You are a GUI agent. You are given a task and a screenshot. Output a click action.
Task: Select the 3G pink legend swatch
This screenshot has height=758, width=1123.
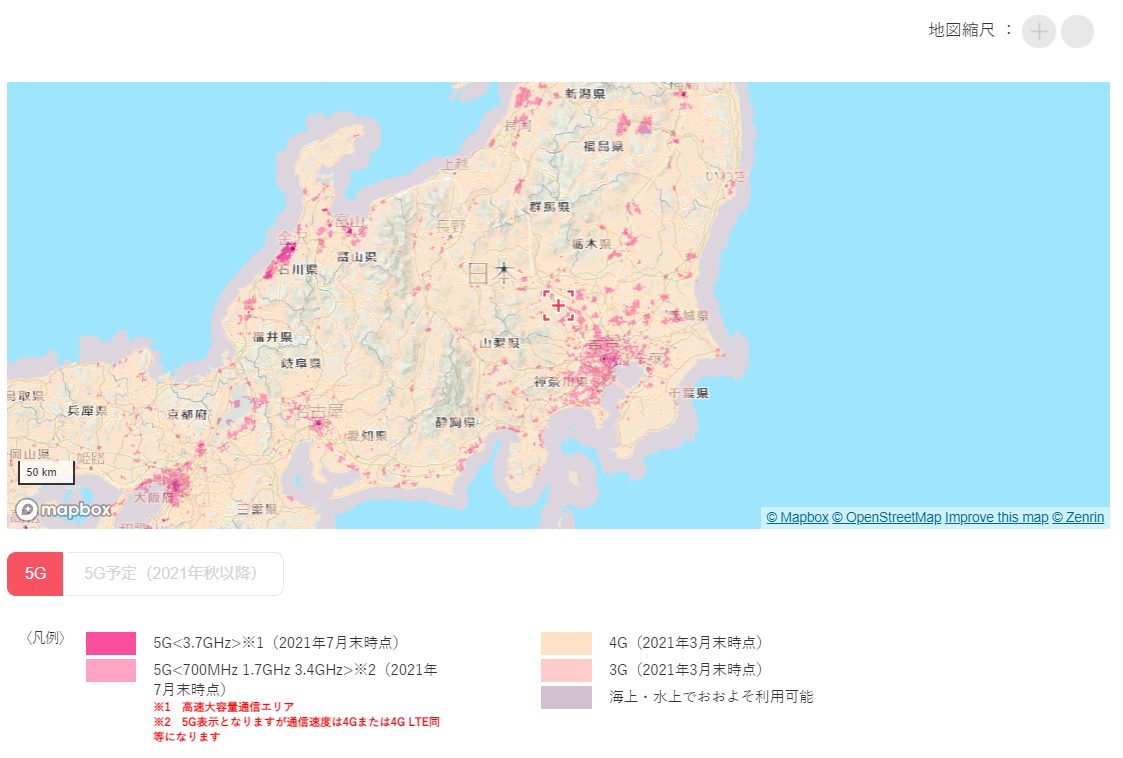click(x=565, y=669)
